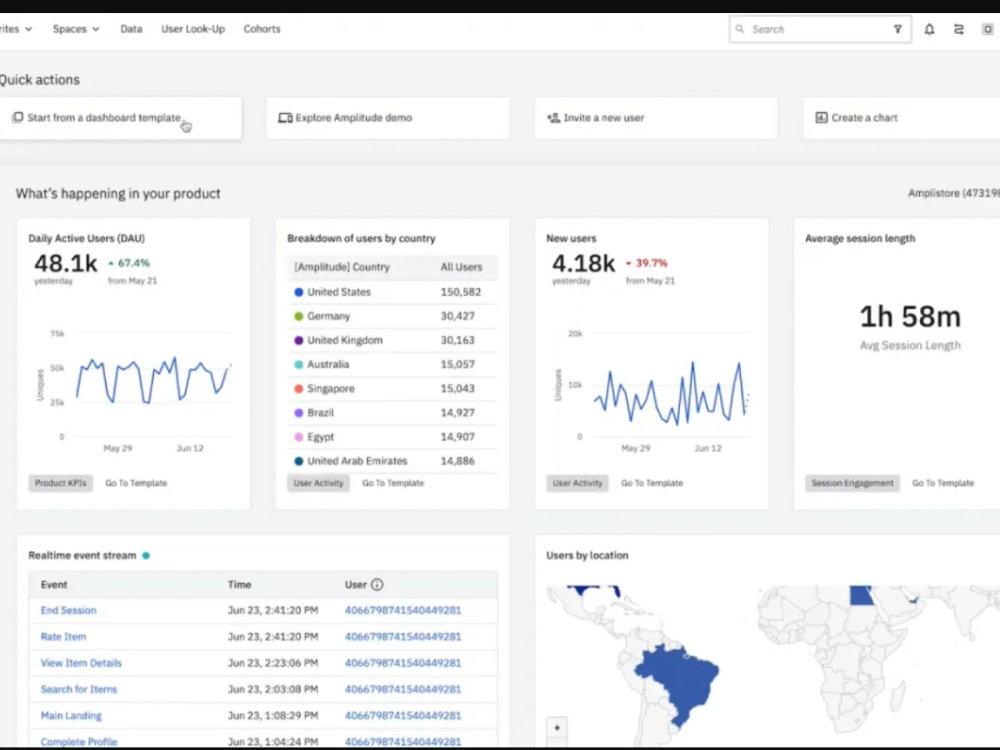Open the Data menu

131,29
